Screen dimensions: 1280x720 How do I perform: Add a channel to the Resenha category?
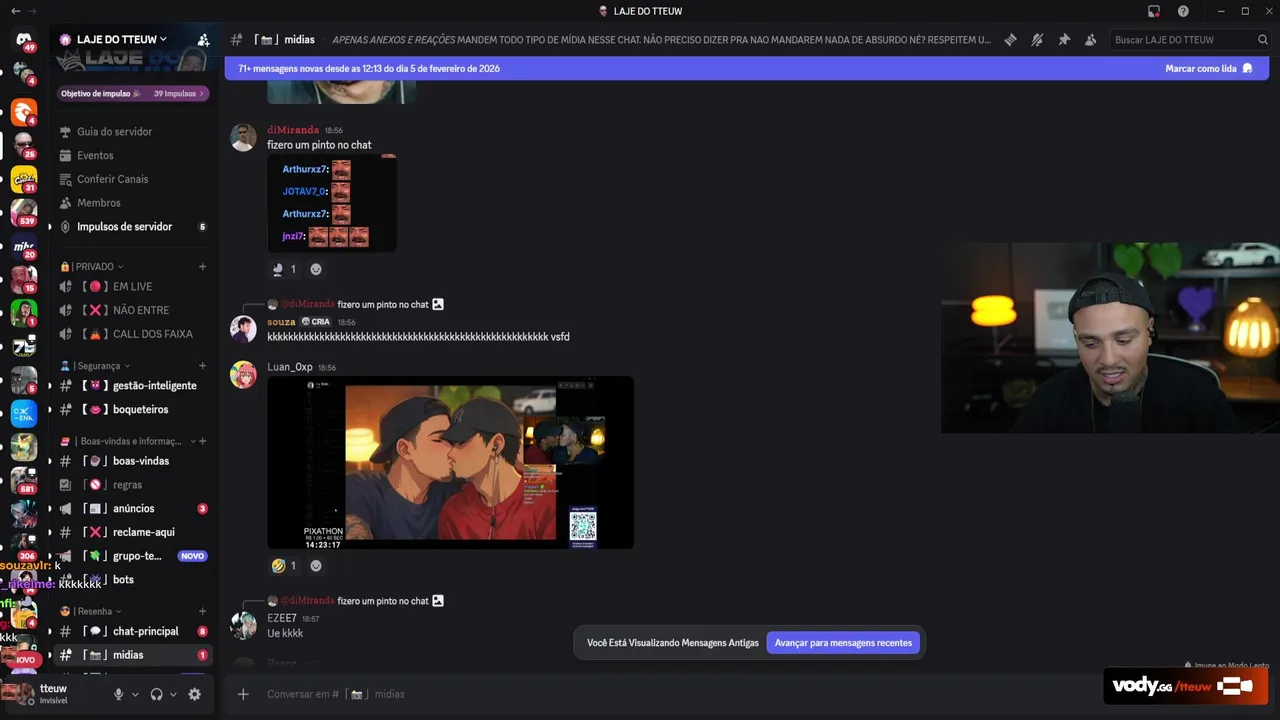[x=202, y=611]
